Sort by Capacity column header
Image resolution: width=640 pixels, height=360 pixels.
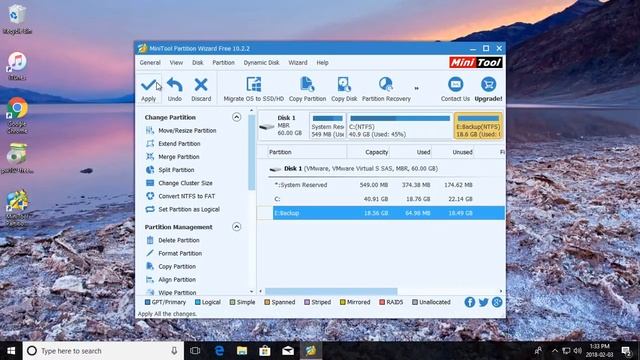click(x=368, y=152)
